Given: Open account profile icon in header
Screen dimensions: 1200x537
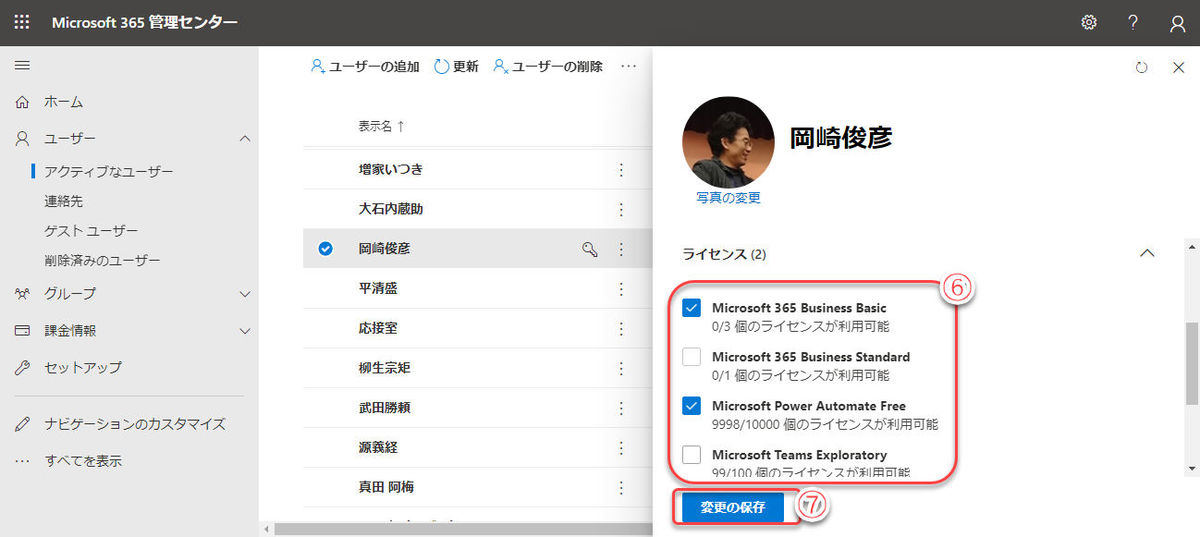Looking at the screenshot, I should click(1177, 23).
